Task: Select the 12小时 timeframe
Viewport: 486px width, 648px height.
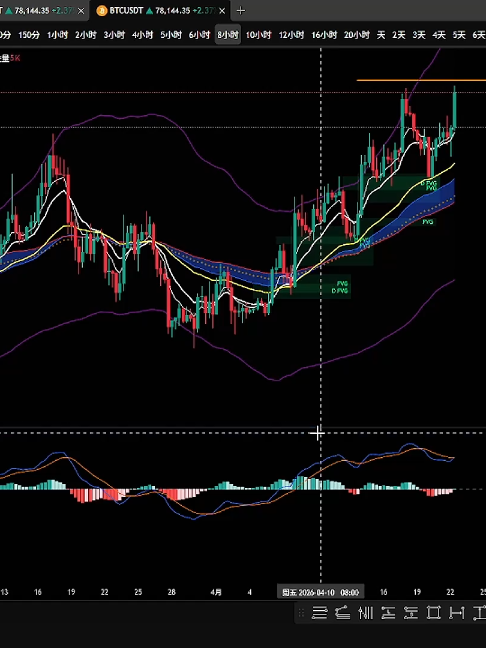Action: [291, 35]
